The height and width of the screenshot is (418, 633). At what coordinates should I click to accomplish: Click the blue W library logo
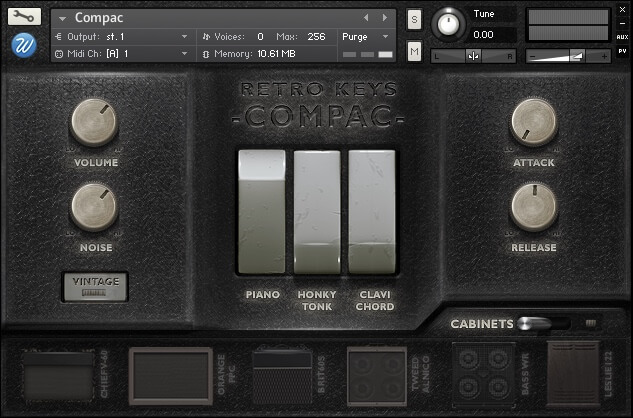(24, 45)
